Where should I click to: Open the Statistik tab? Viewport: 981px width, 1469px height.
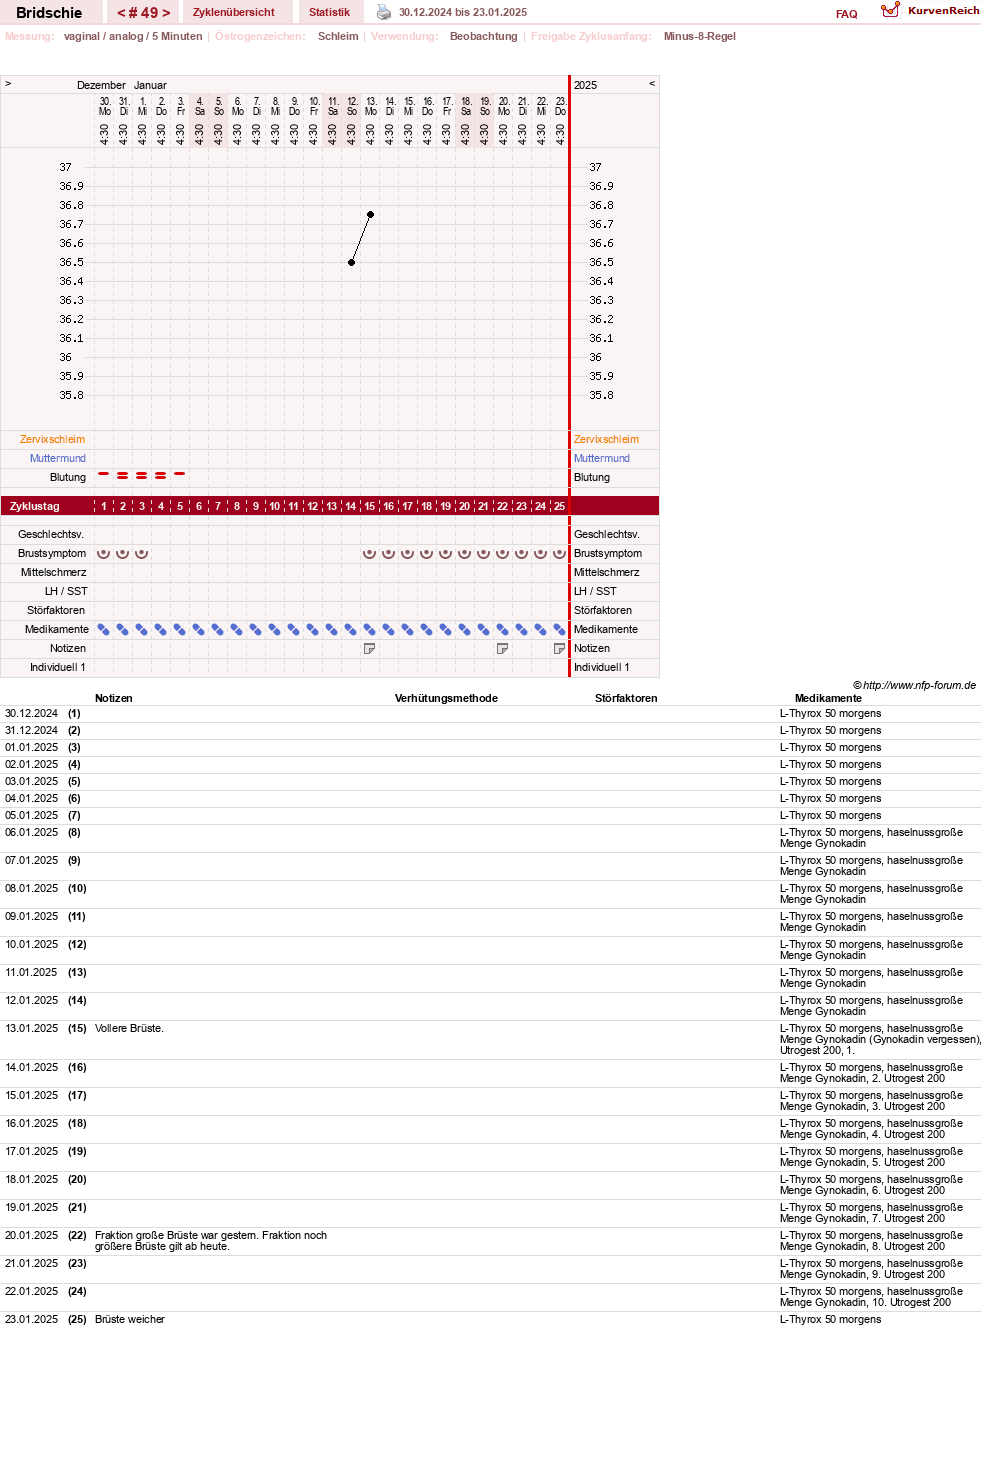(329, 12)
